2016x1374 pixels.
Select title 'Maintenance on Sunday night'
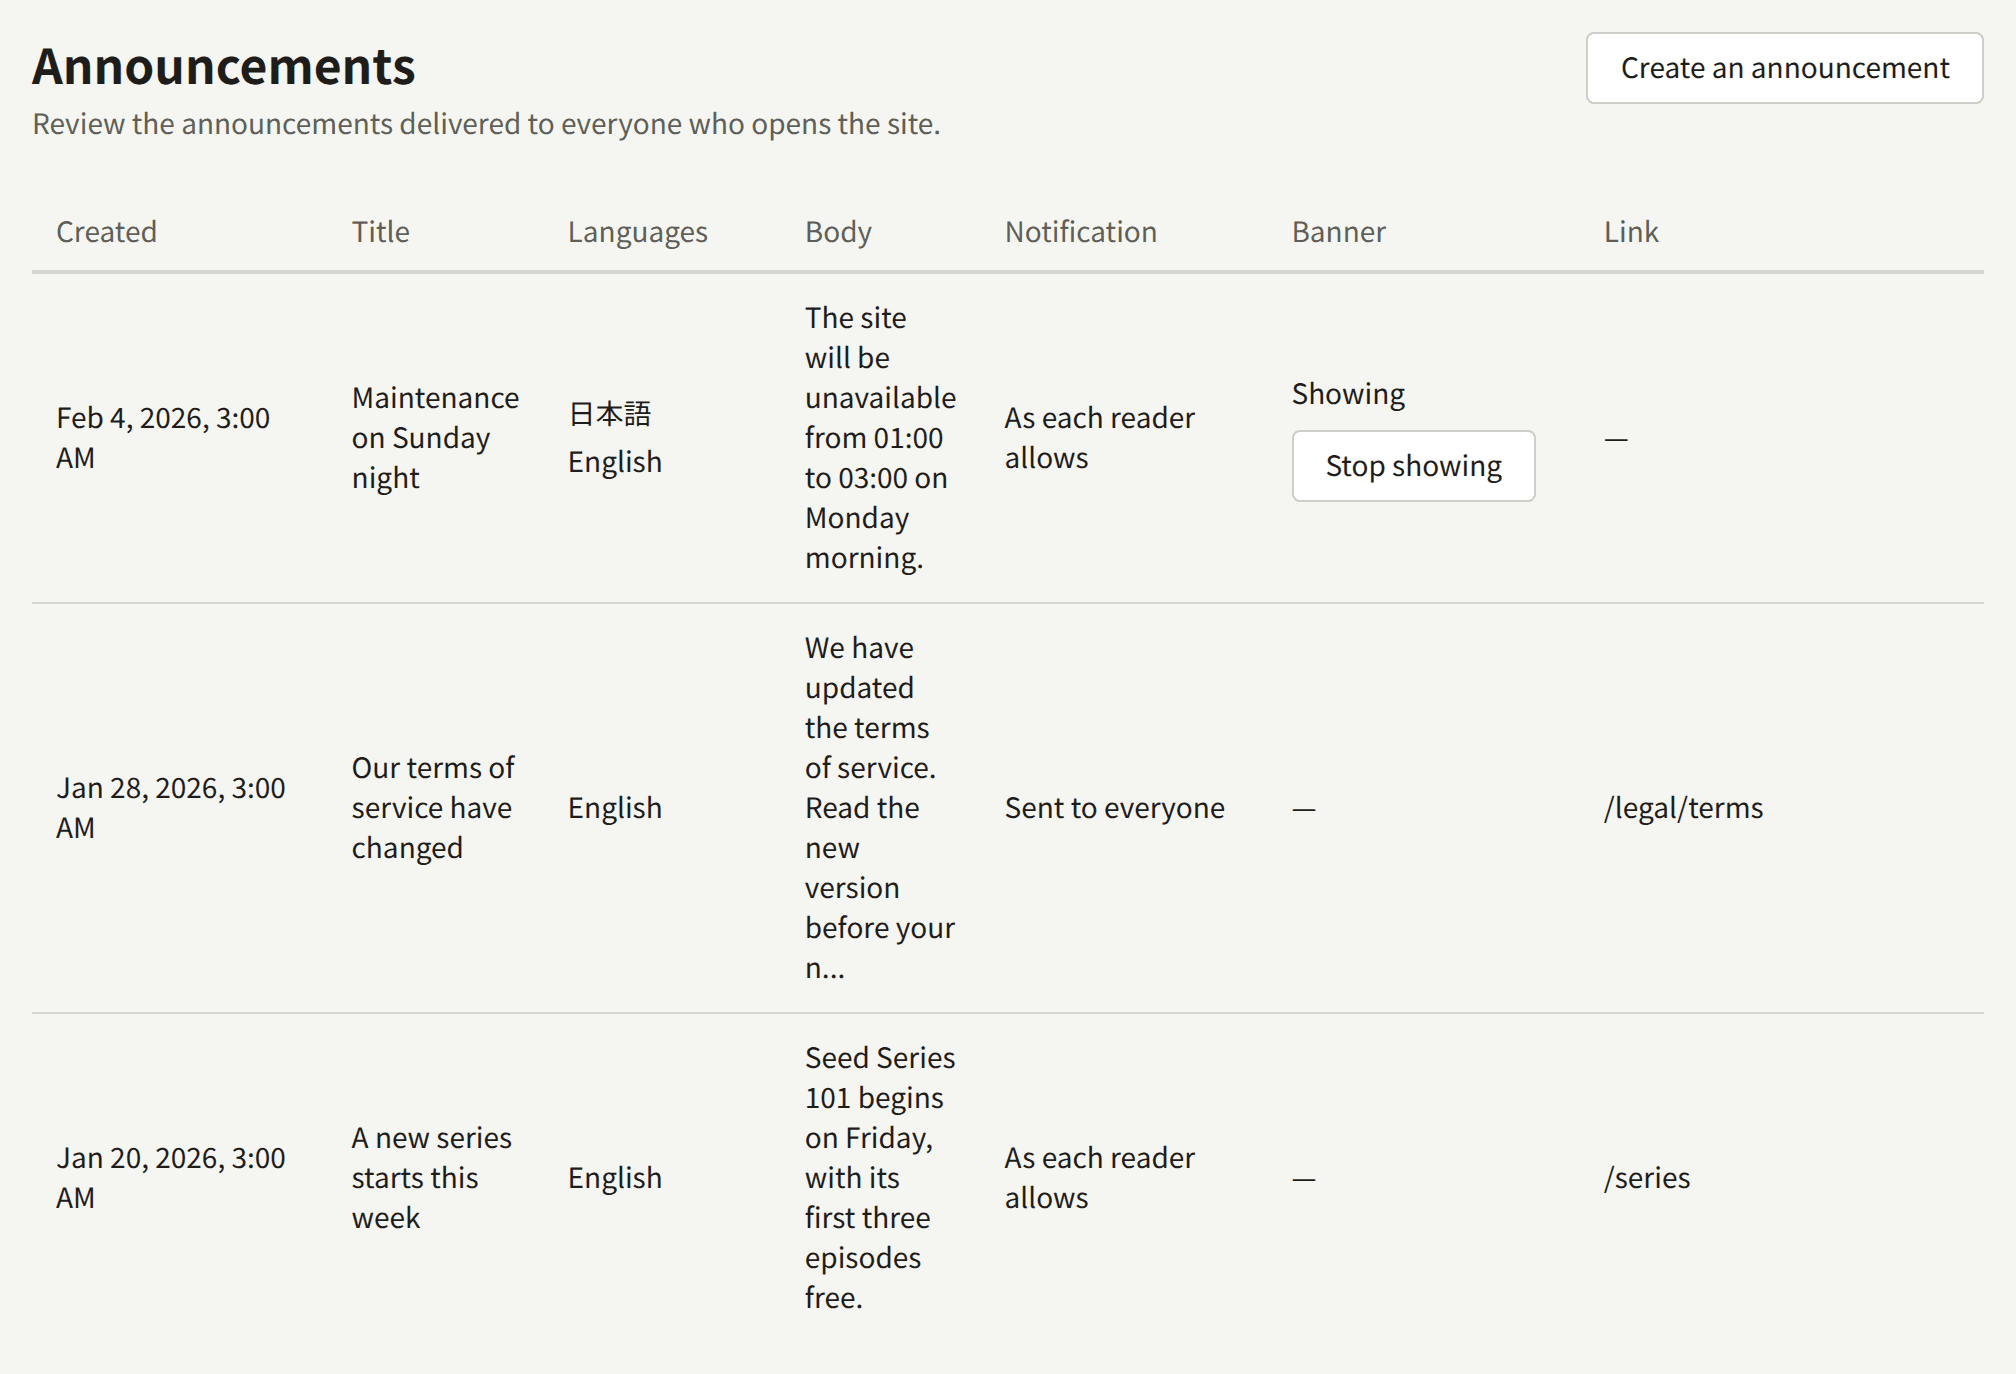click(435, 438)
